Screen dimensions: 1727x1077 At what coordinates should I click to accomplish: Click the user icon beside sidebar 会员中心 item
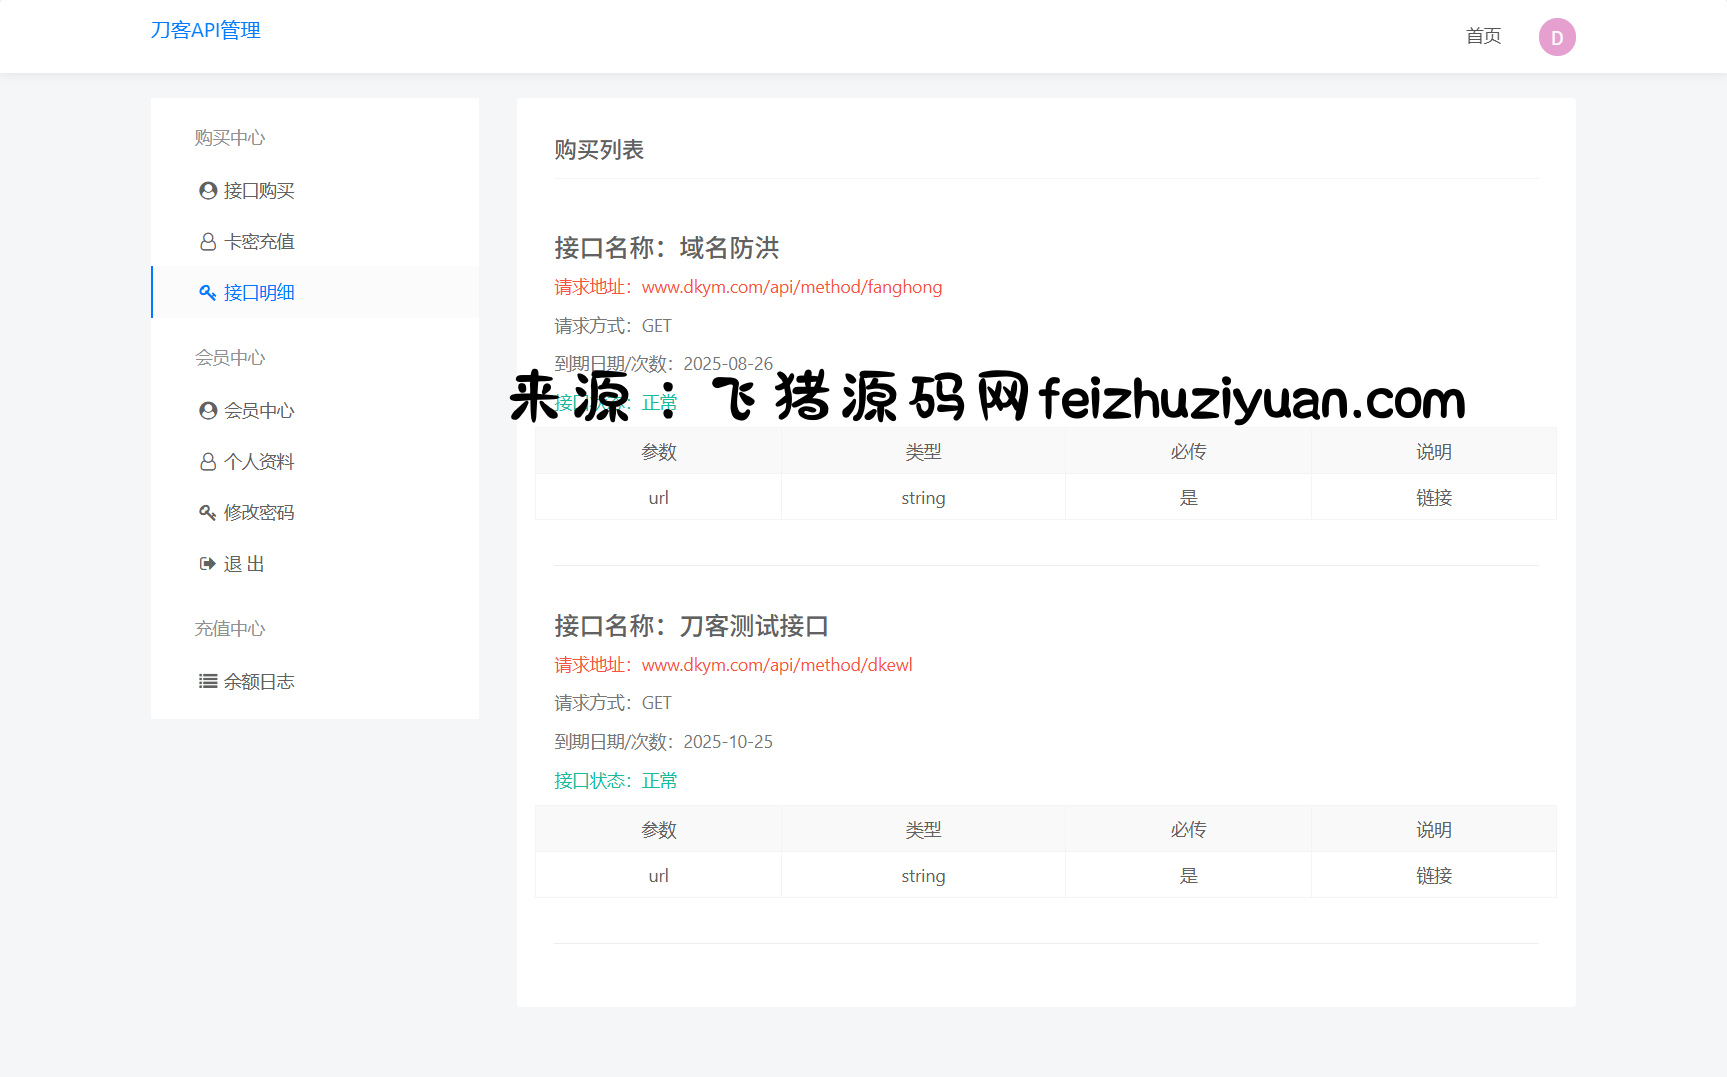click(x=208, y=411)
